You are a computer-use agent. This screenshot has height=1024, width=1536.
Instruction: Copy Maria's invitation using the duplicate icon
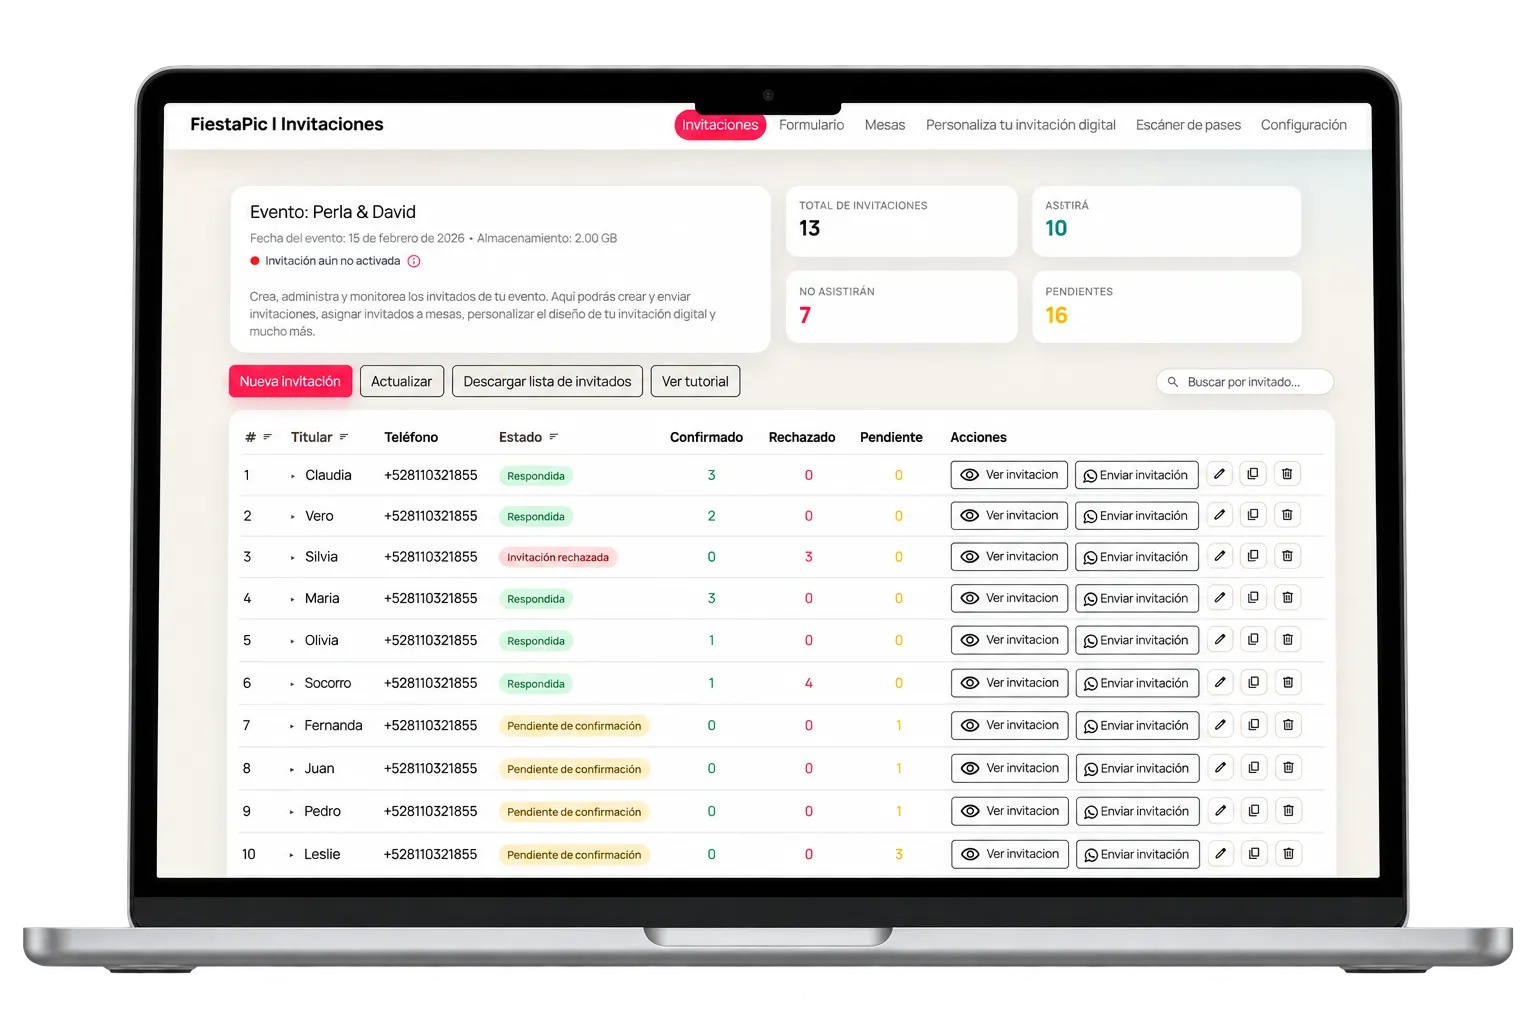pos(1254,598)
